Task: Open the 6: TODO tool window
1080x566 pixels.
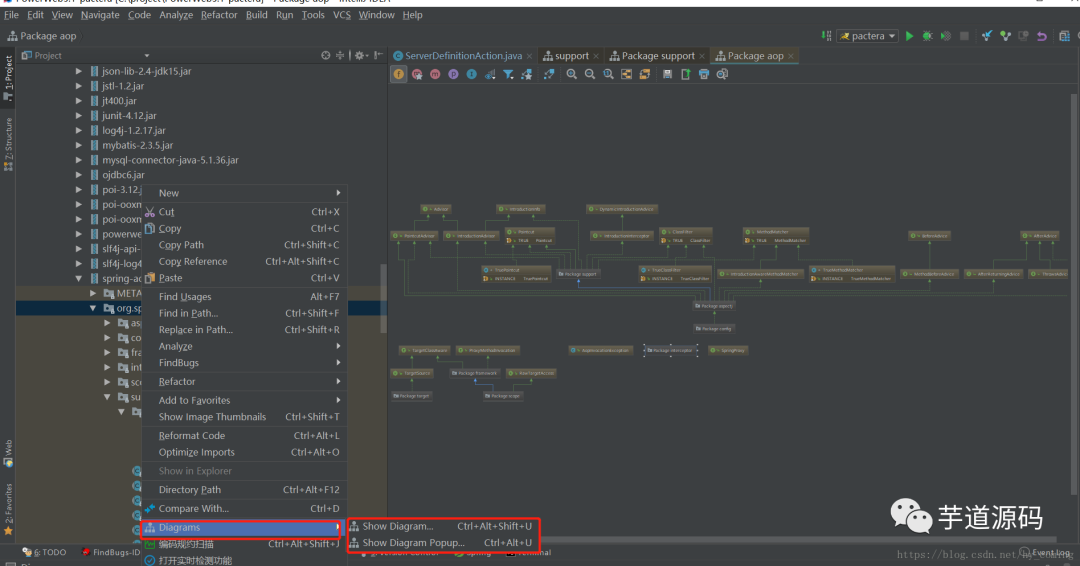Action: coord(45,552)
